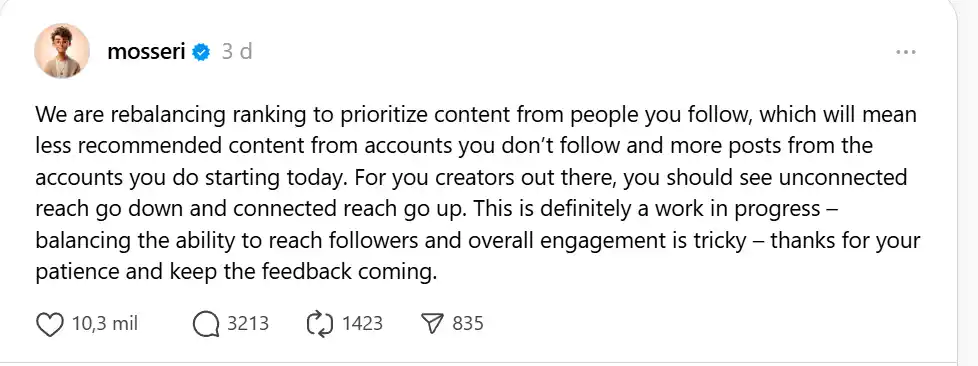
Task: Repost using the circular arrows icon
Action: pos(321,324)
